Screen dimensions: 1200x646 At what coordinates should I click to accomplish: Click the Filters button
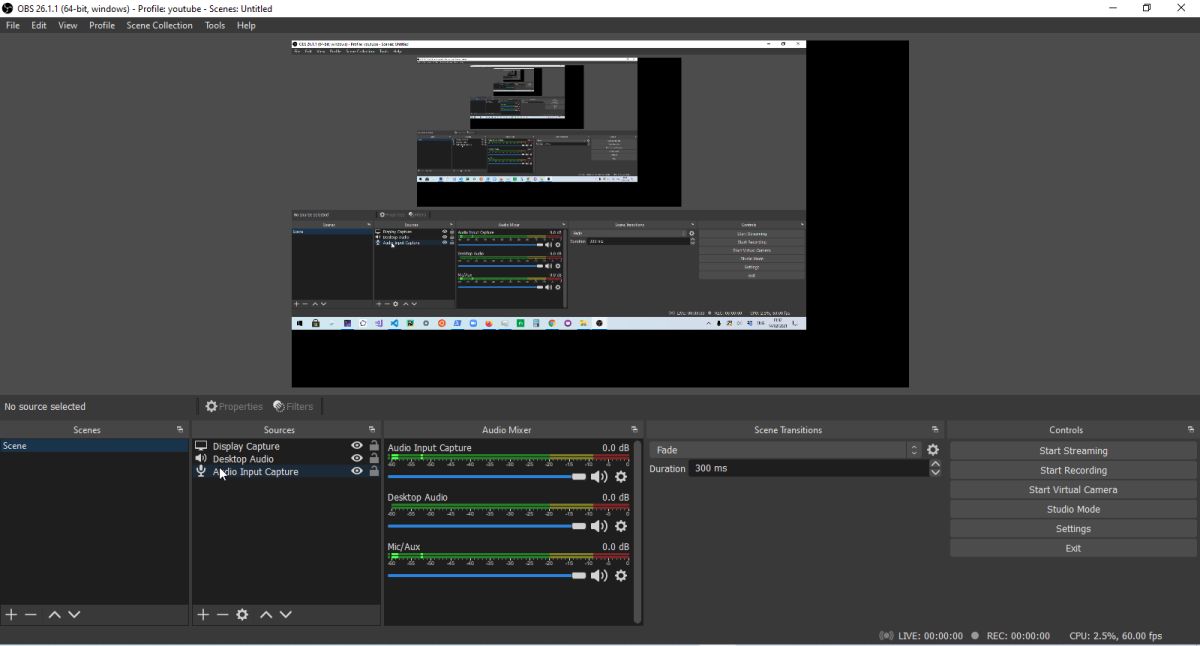[x=293, y=407]
